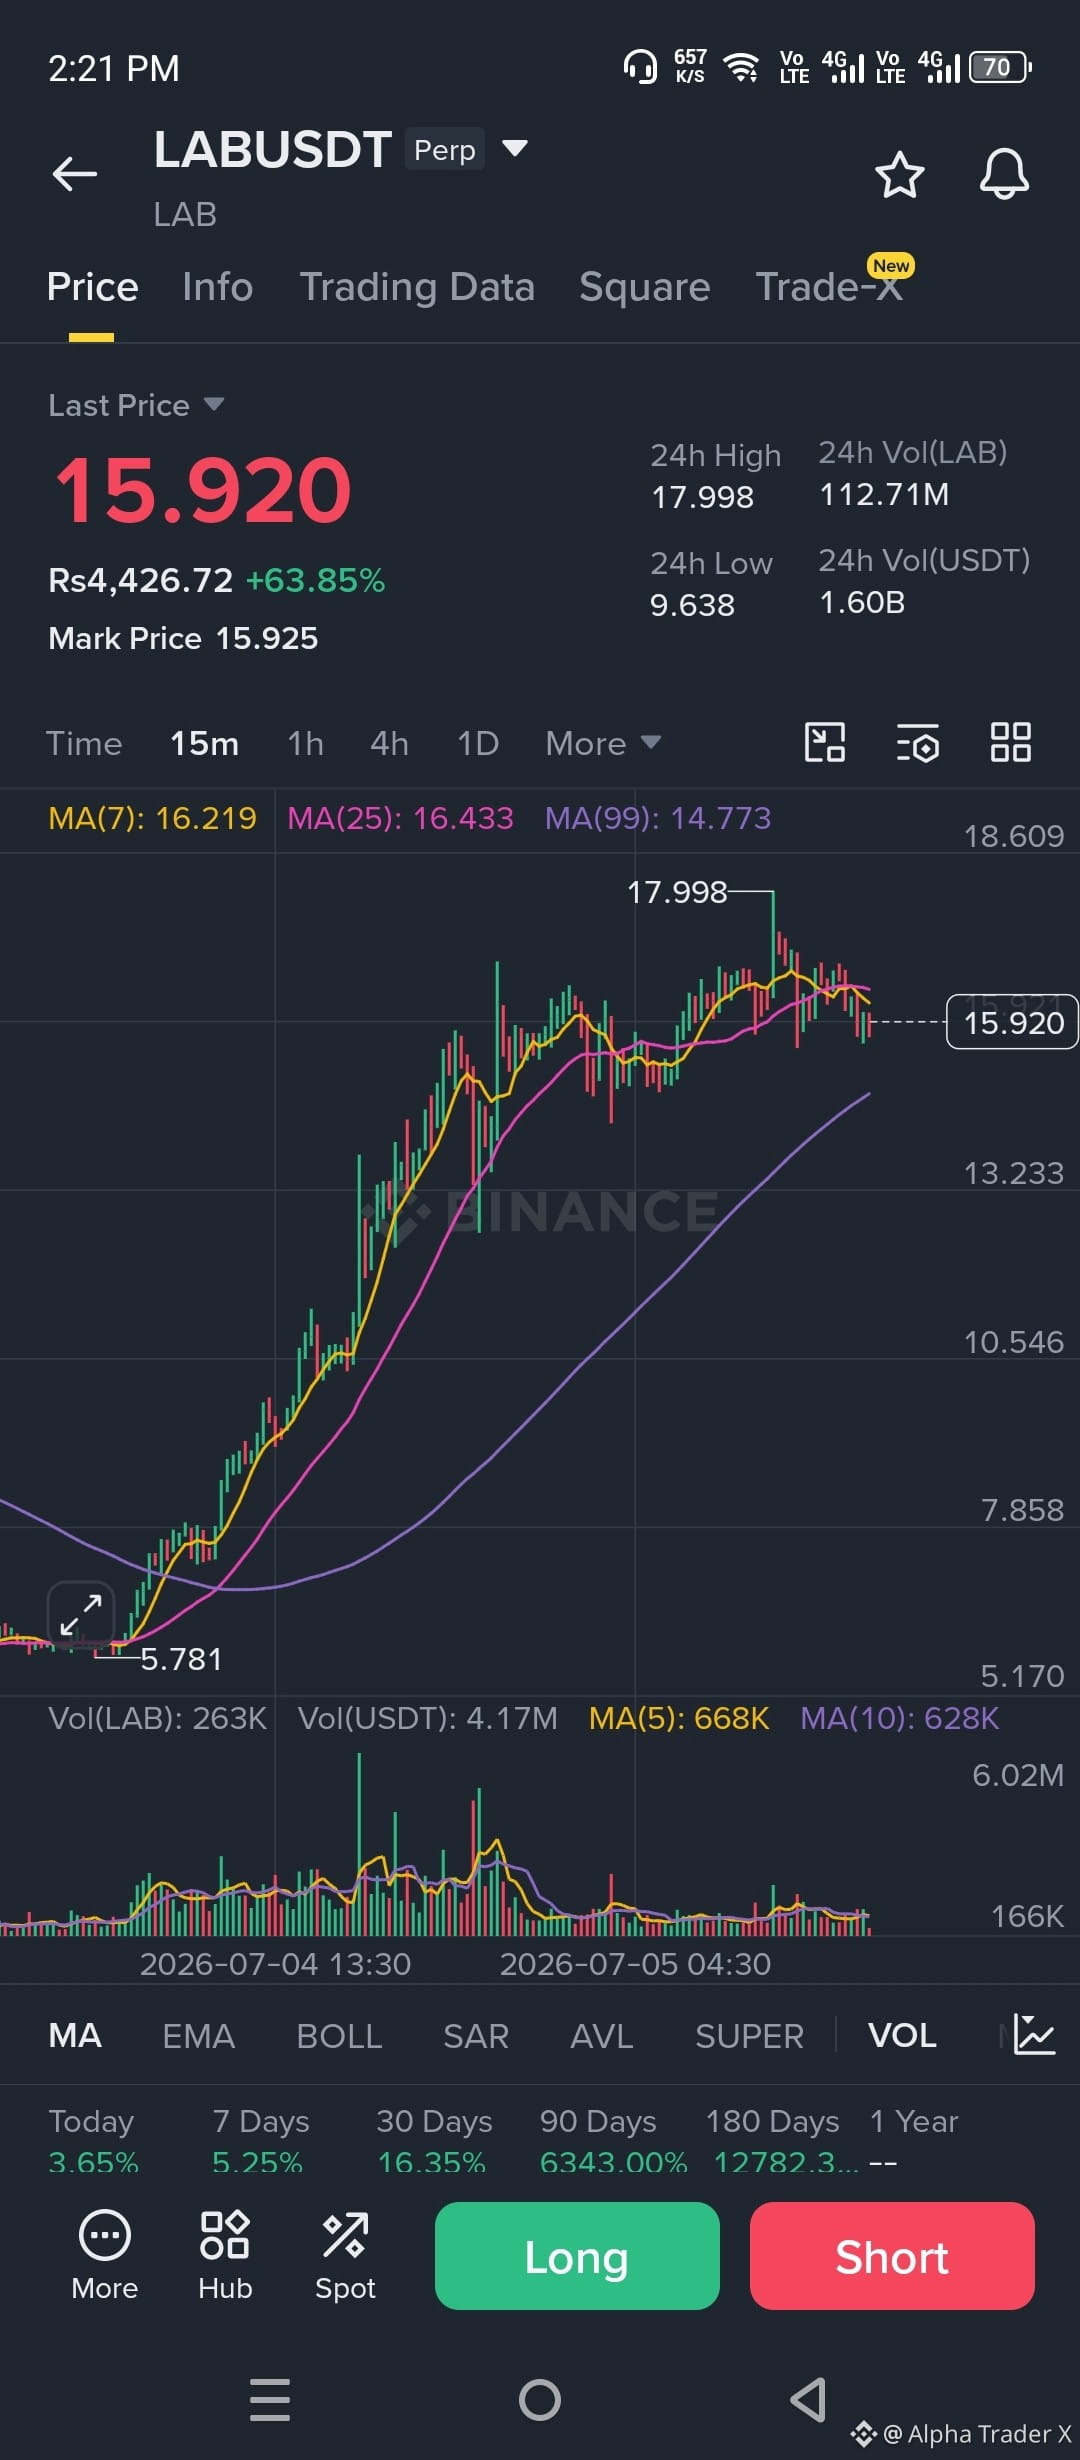1080x2460 pixels.
Task: Toggle the VOL sub-indicator
Action: tap(902, 2035)
